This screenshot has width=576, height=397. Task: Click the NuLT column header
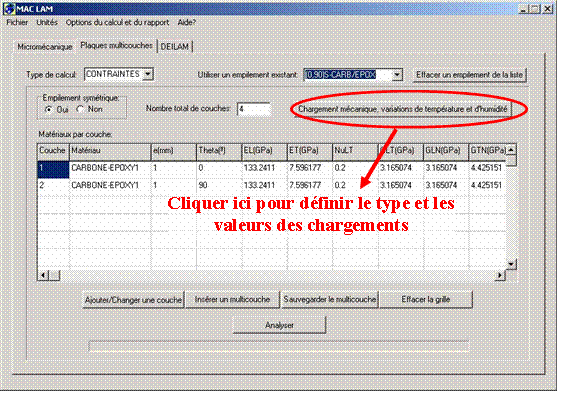click(x=355, y=151)
